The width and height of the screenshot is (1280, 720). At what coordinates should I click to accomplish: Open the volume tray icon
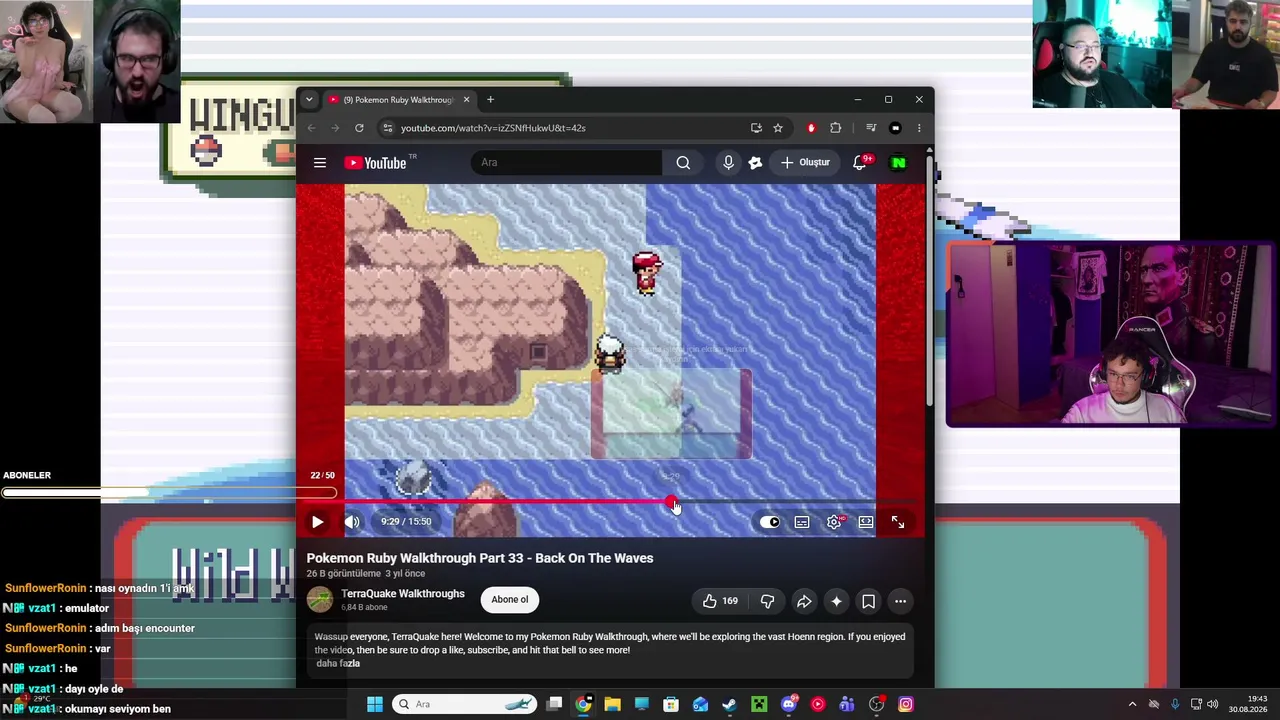[x=1215, y=704]
